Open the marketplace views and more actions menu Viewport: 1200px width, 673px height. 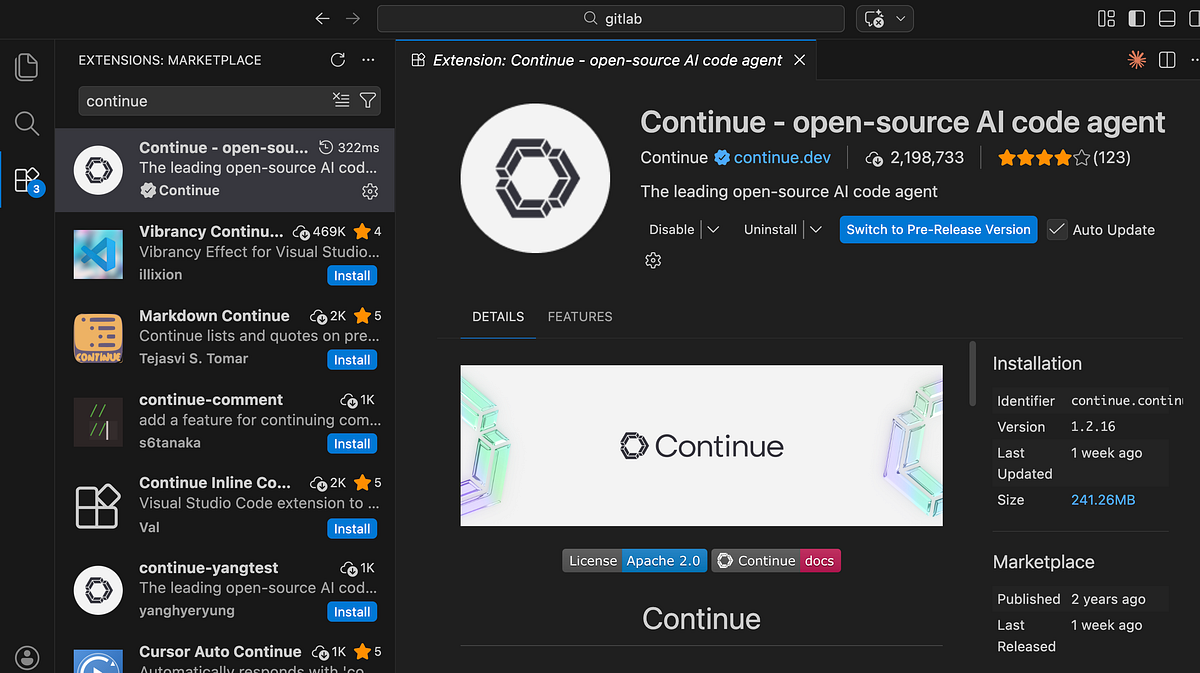coord(368,60)
